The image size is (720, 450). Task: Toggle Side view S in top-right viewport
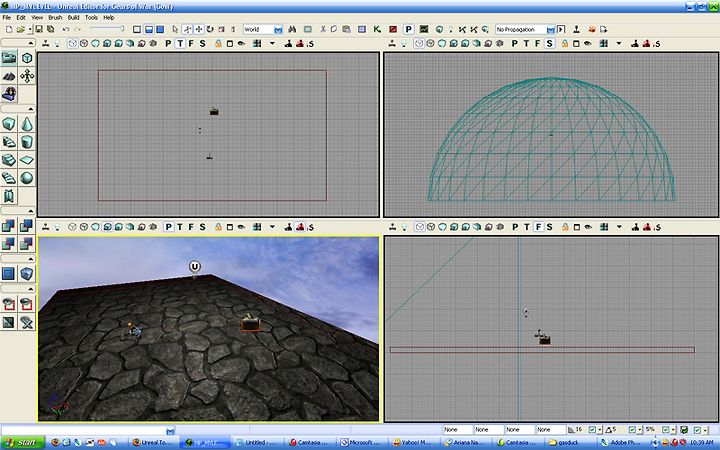[549, 44]
